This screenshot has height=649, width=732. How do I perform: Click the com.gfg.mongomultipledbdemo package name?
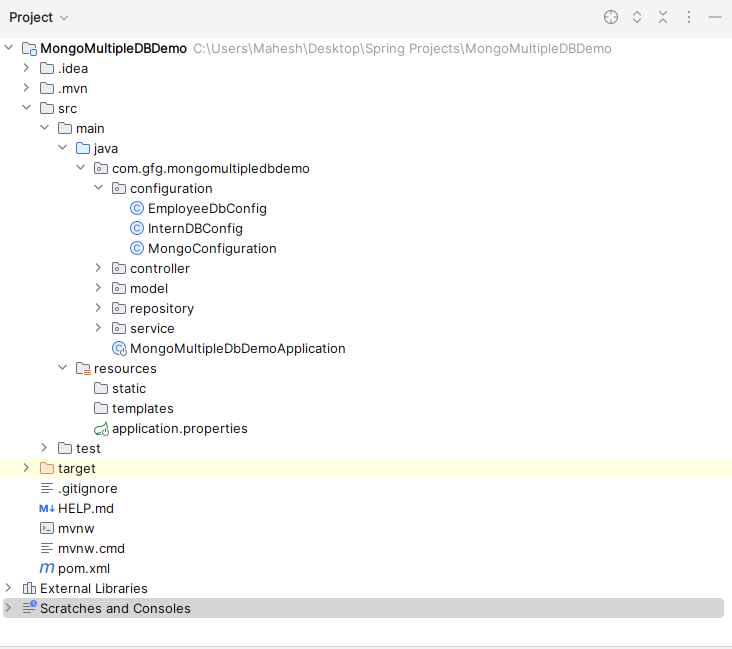tap(211, 169)
